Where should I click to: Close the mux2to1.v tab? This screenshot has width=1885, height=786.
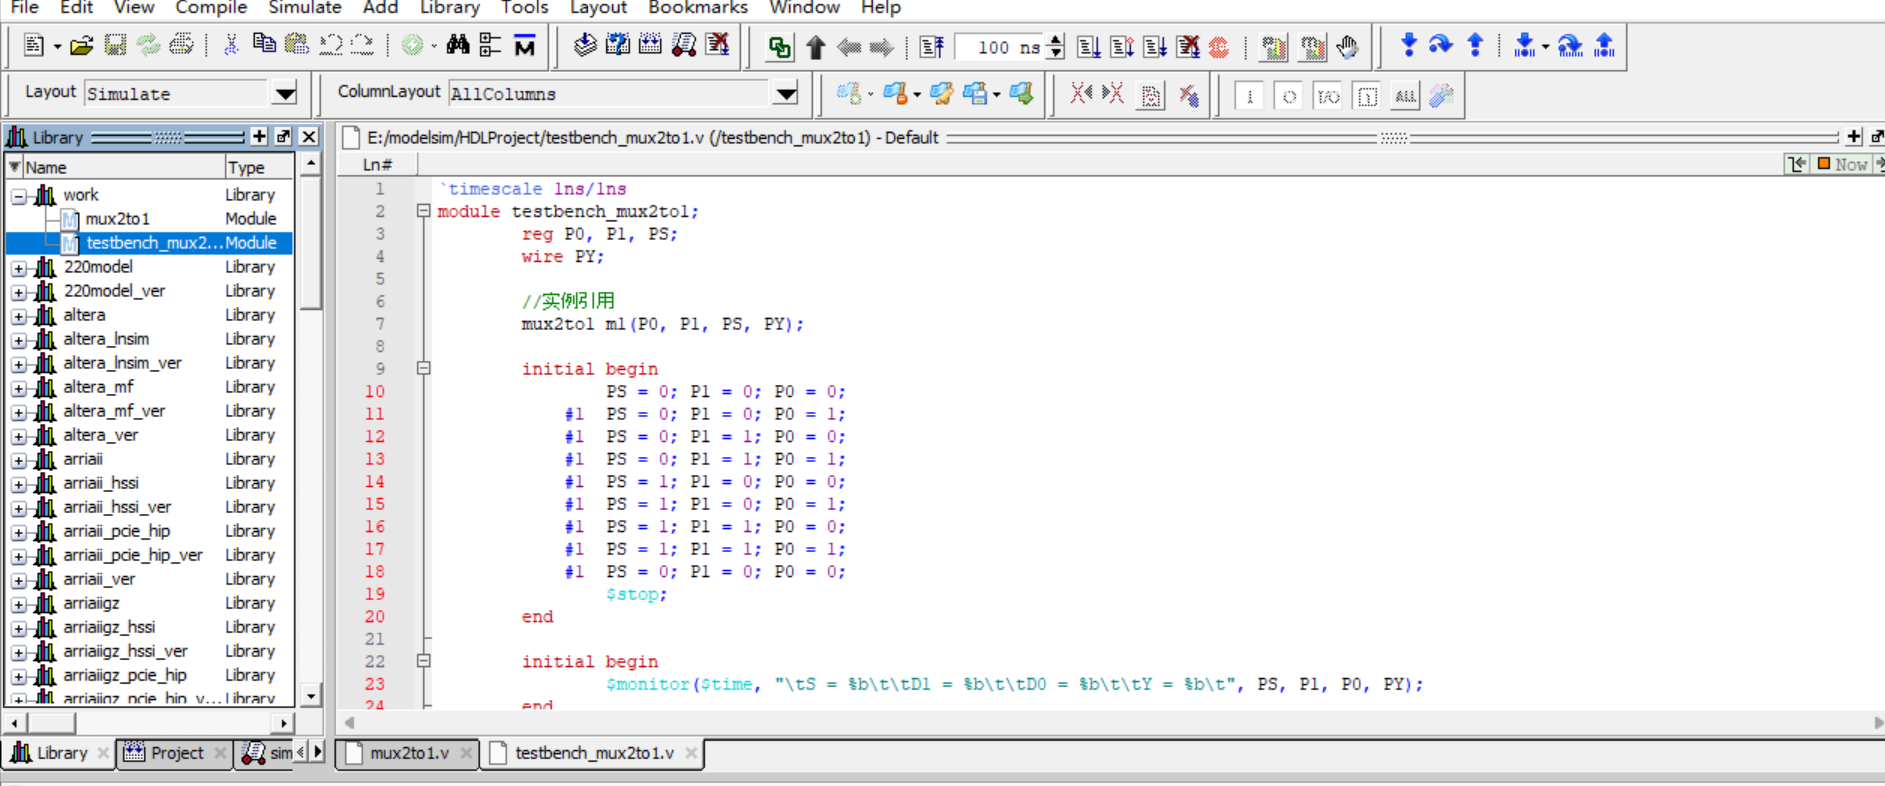[x=466, y=753]
